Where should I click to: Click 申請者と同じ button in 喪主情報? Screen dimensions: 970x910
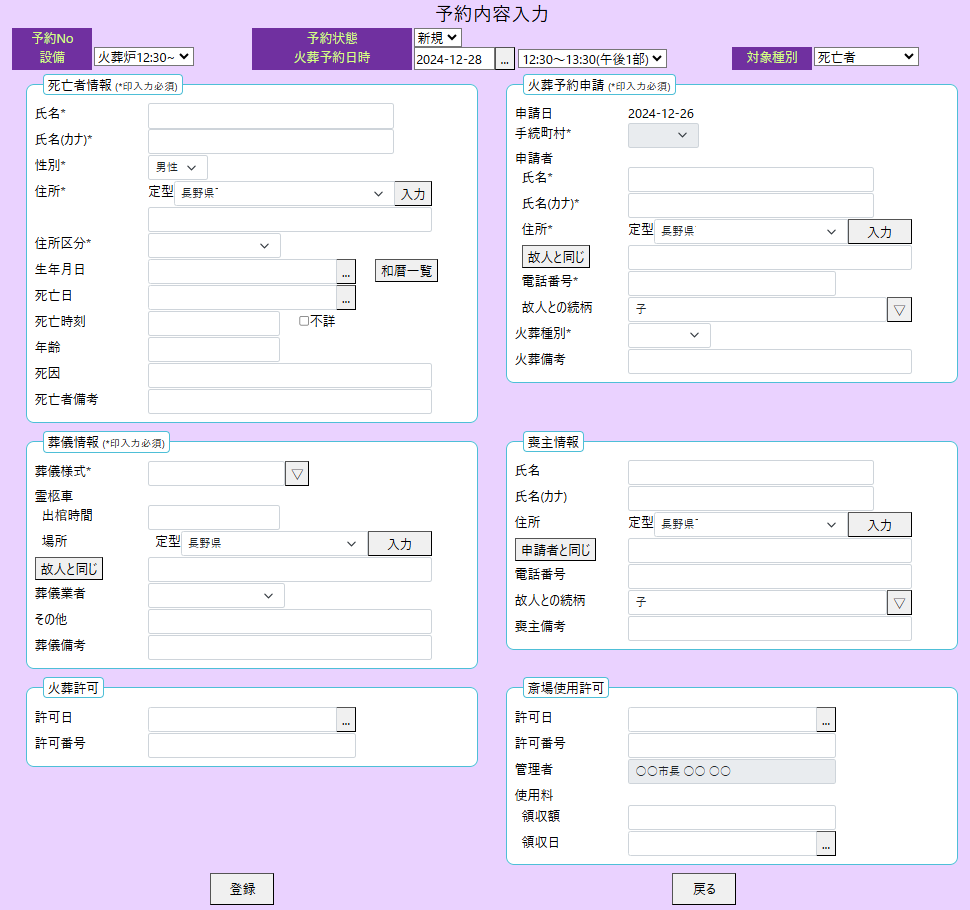(555, 550)
